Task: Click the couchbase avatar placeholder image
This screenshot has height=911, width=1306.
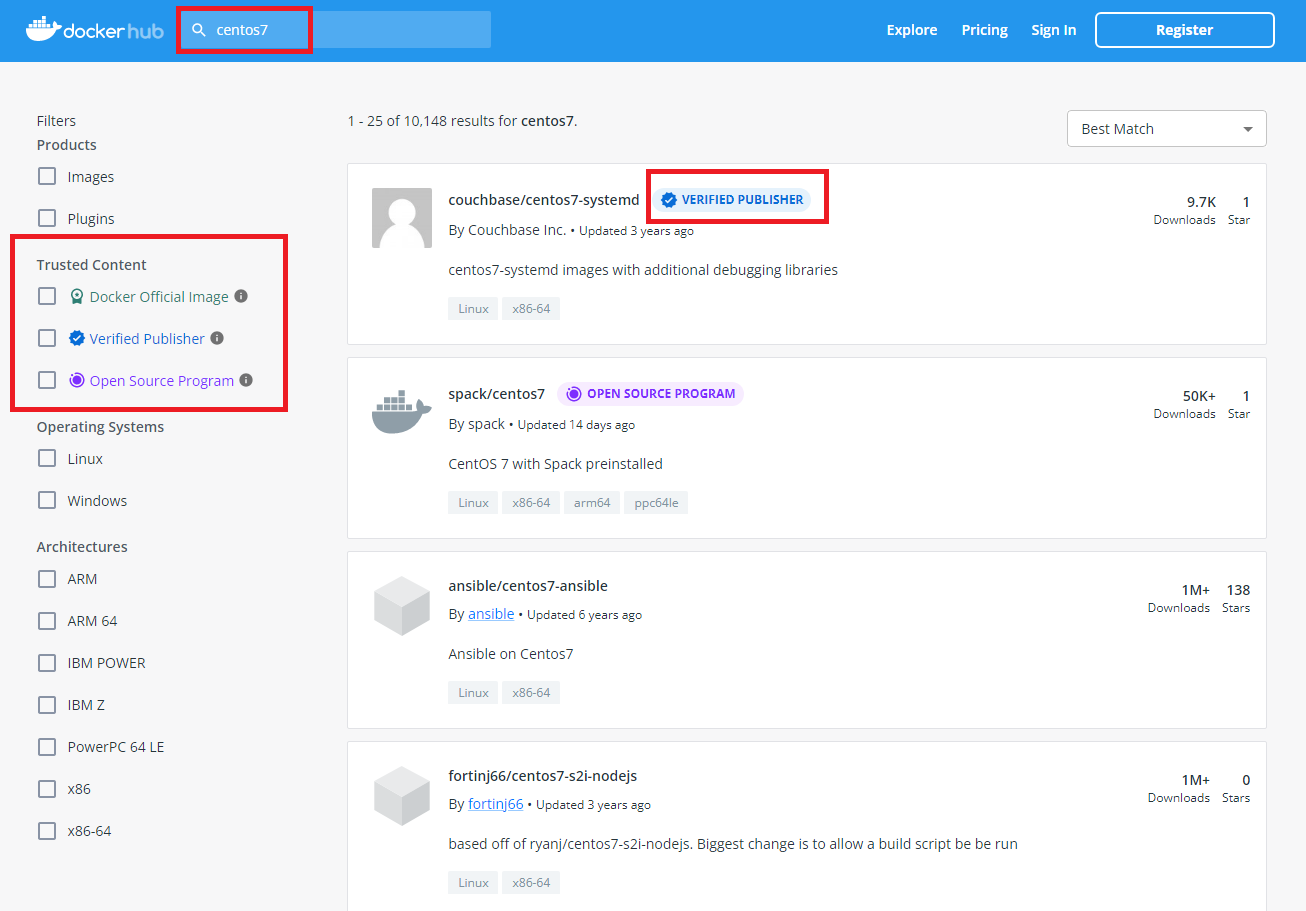Action: pyautogui.click(x=402, y=218)
